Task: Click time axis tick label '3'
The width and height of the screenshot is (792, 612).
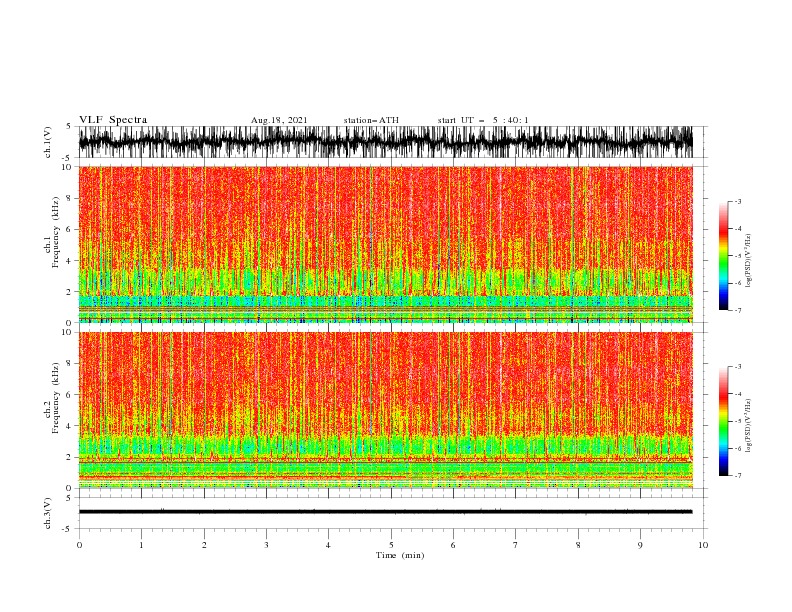Action: (266, 545)
